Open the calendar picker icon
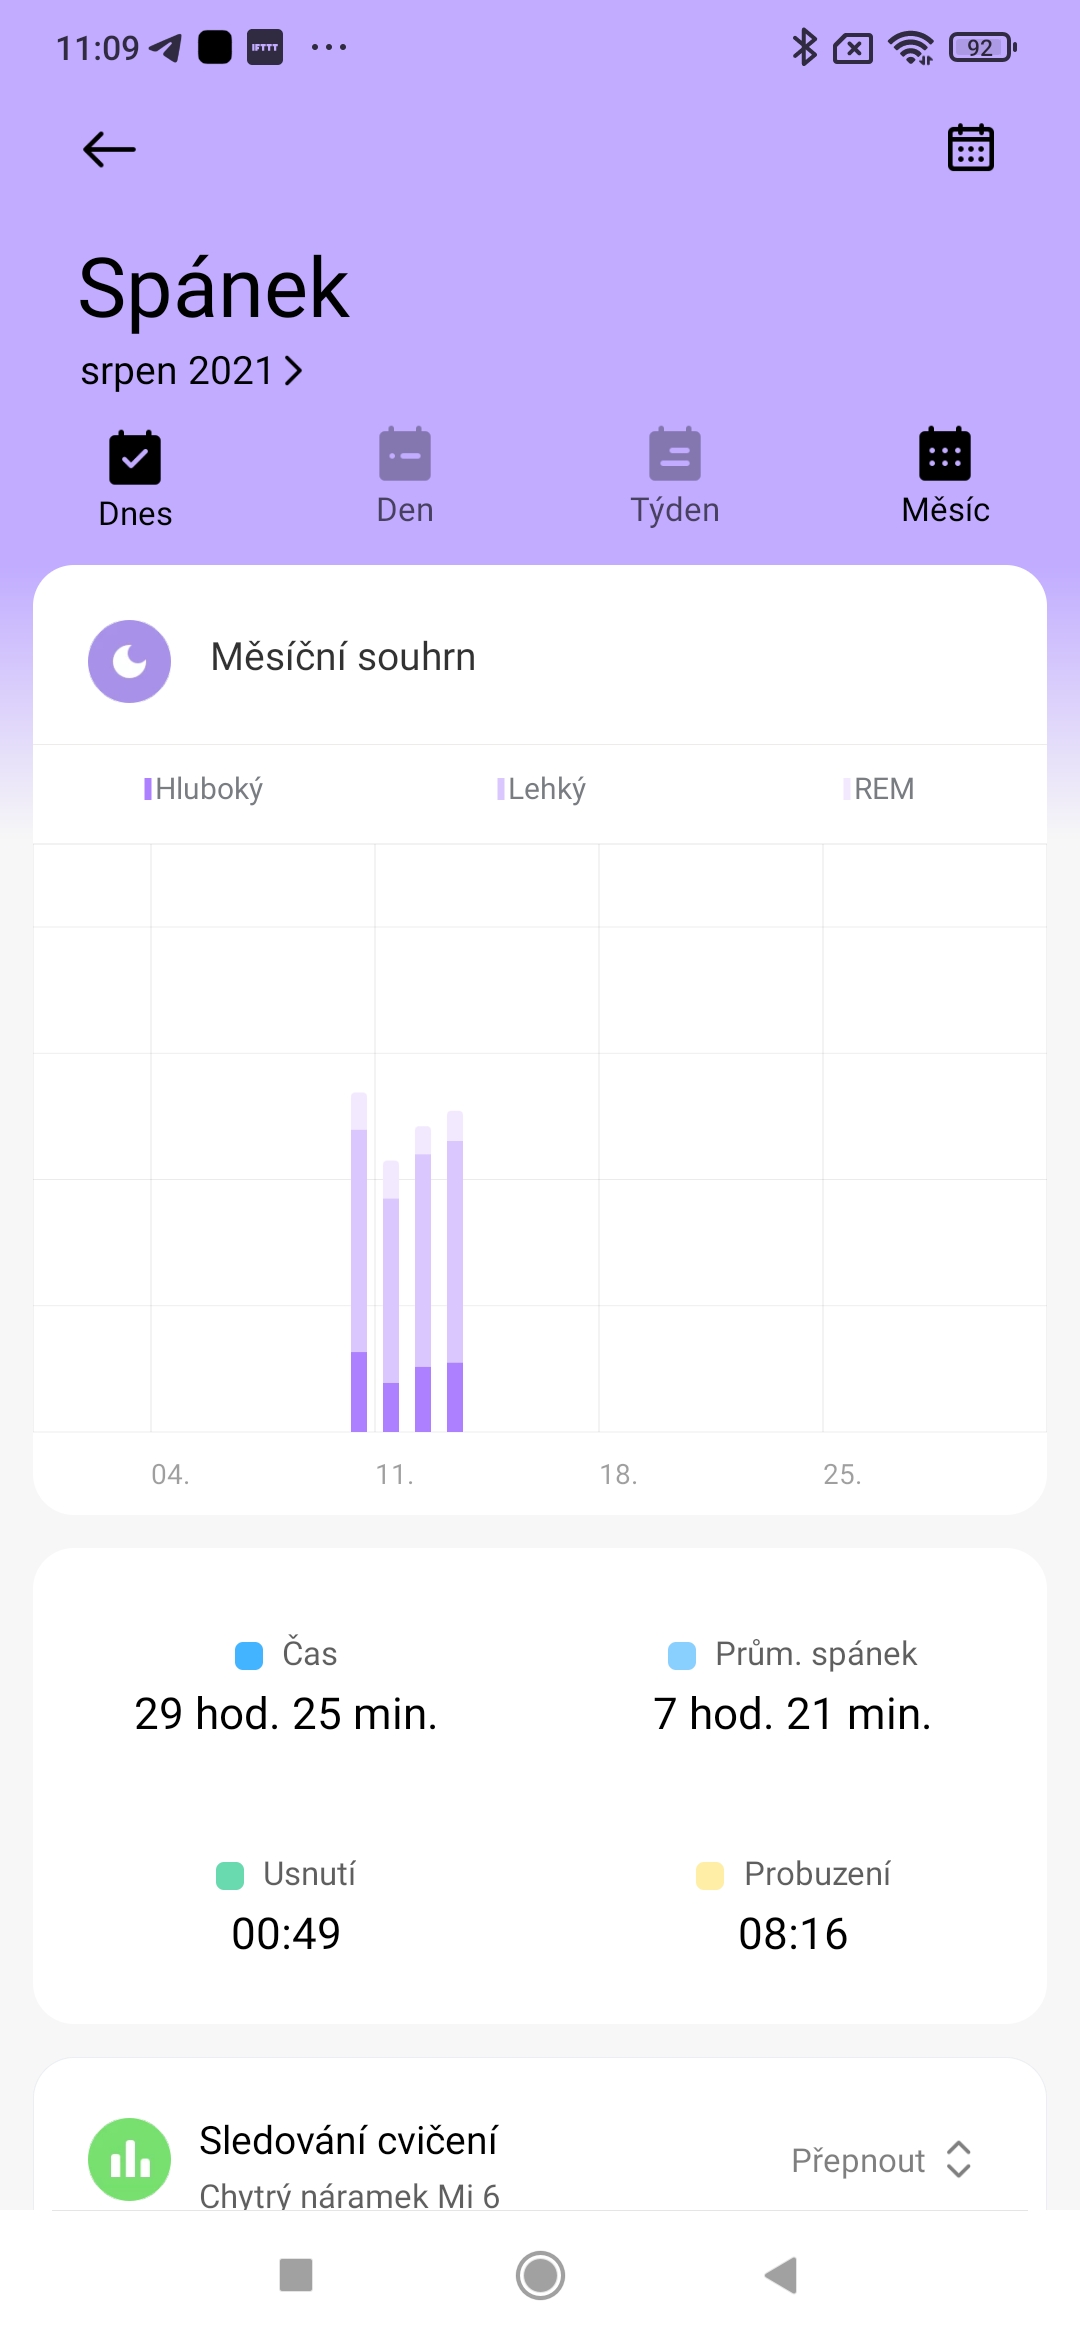1080x2340 pixels. pos(970,148)
